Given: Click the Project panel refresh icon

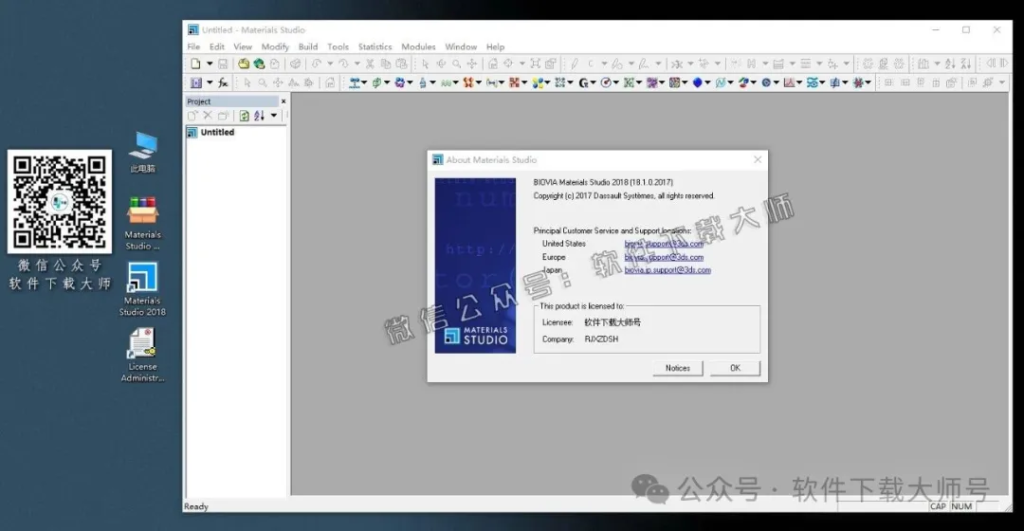Looking at the screenshot, I should tap(244, 116).
